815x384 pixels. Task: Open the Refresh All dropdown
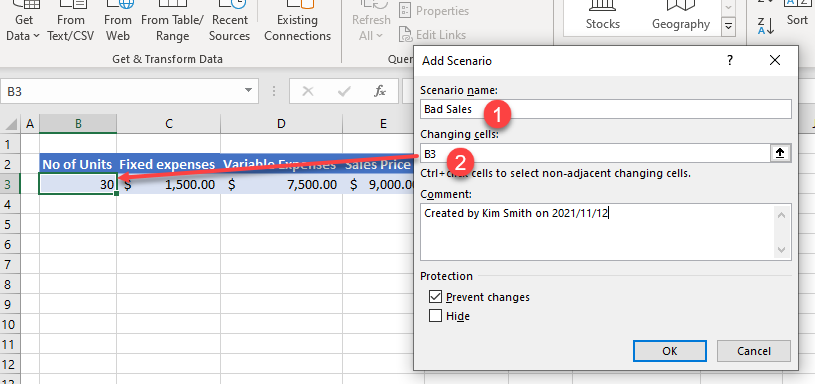point(371,36)
